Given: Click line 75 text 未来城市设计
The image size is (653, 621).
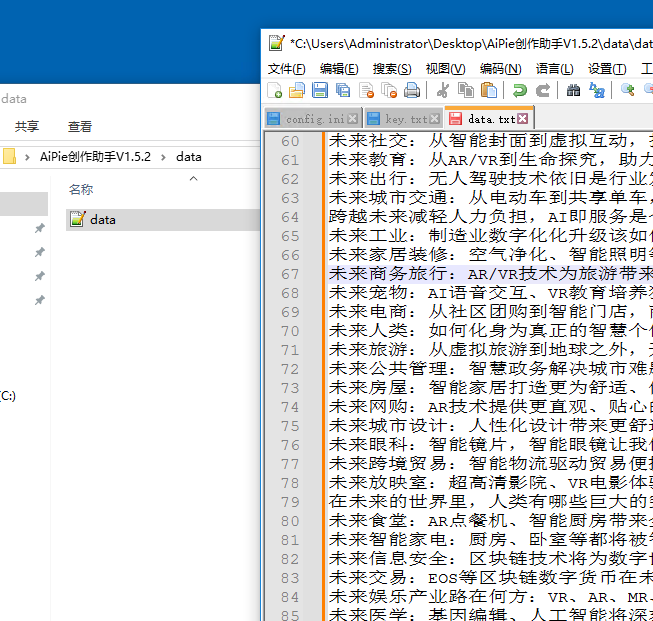Looking at the screenshot, I should coord(491,426).
